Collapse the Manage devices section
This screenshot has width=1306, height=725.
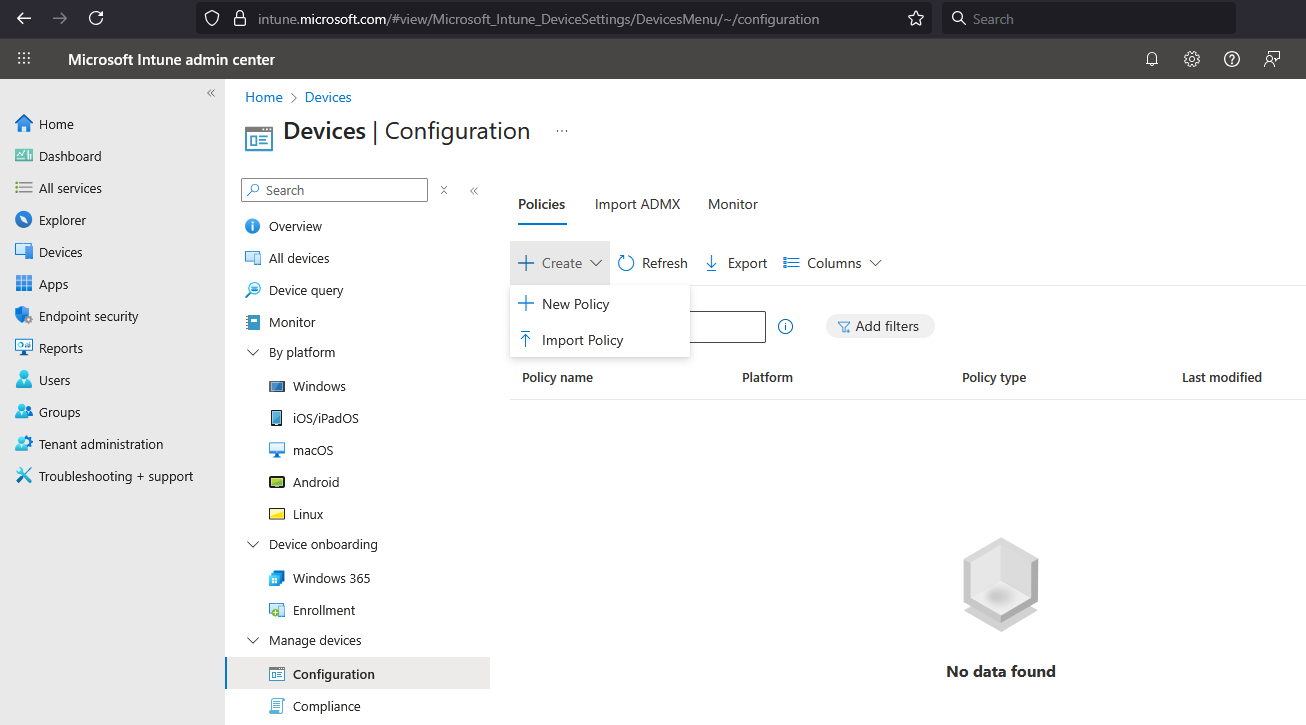[x=253, y=640]
